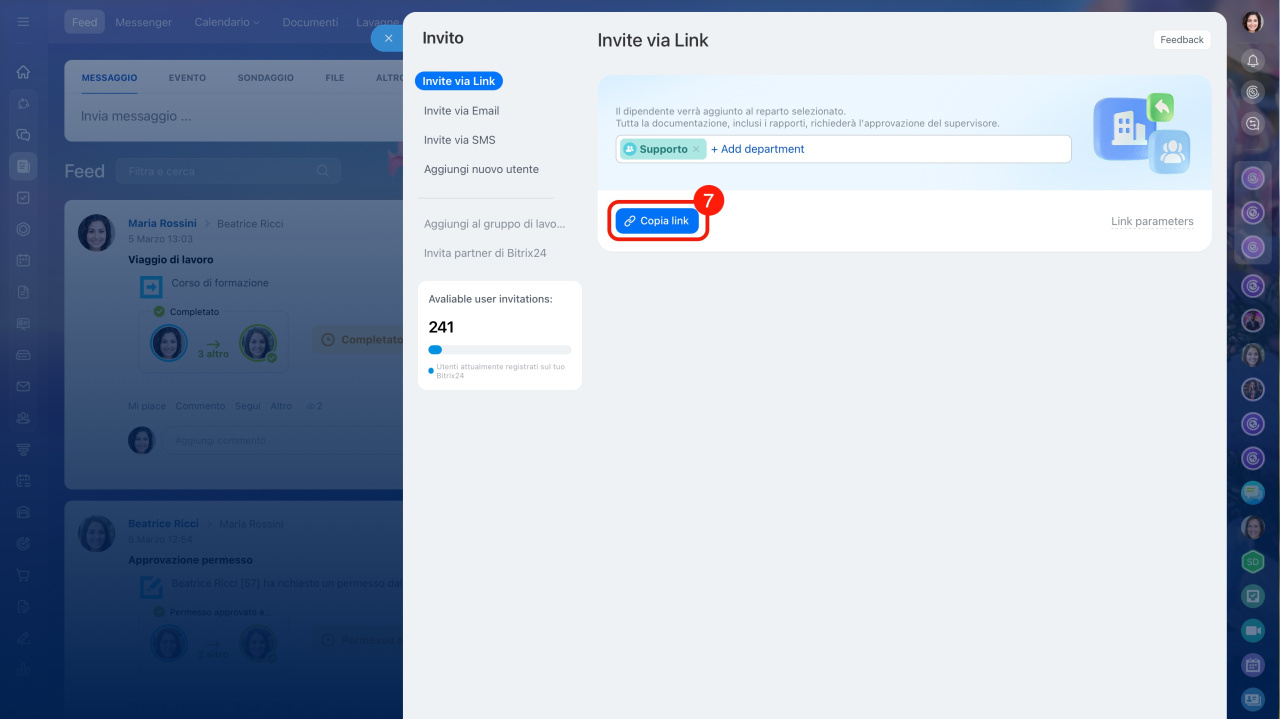Click the Feedback button
The image size is (1280, 719).
pos(1181,40)
